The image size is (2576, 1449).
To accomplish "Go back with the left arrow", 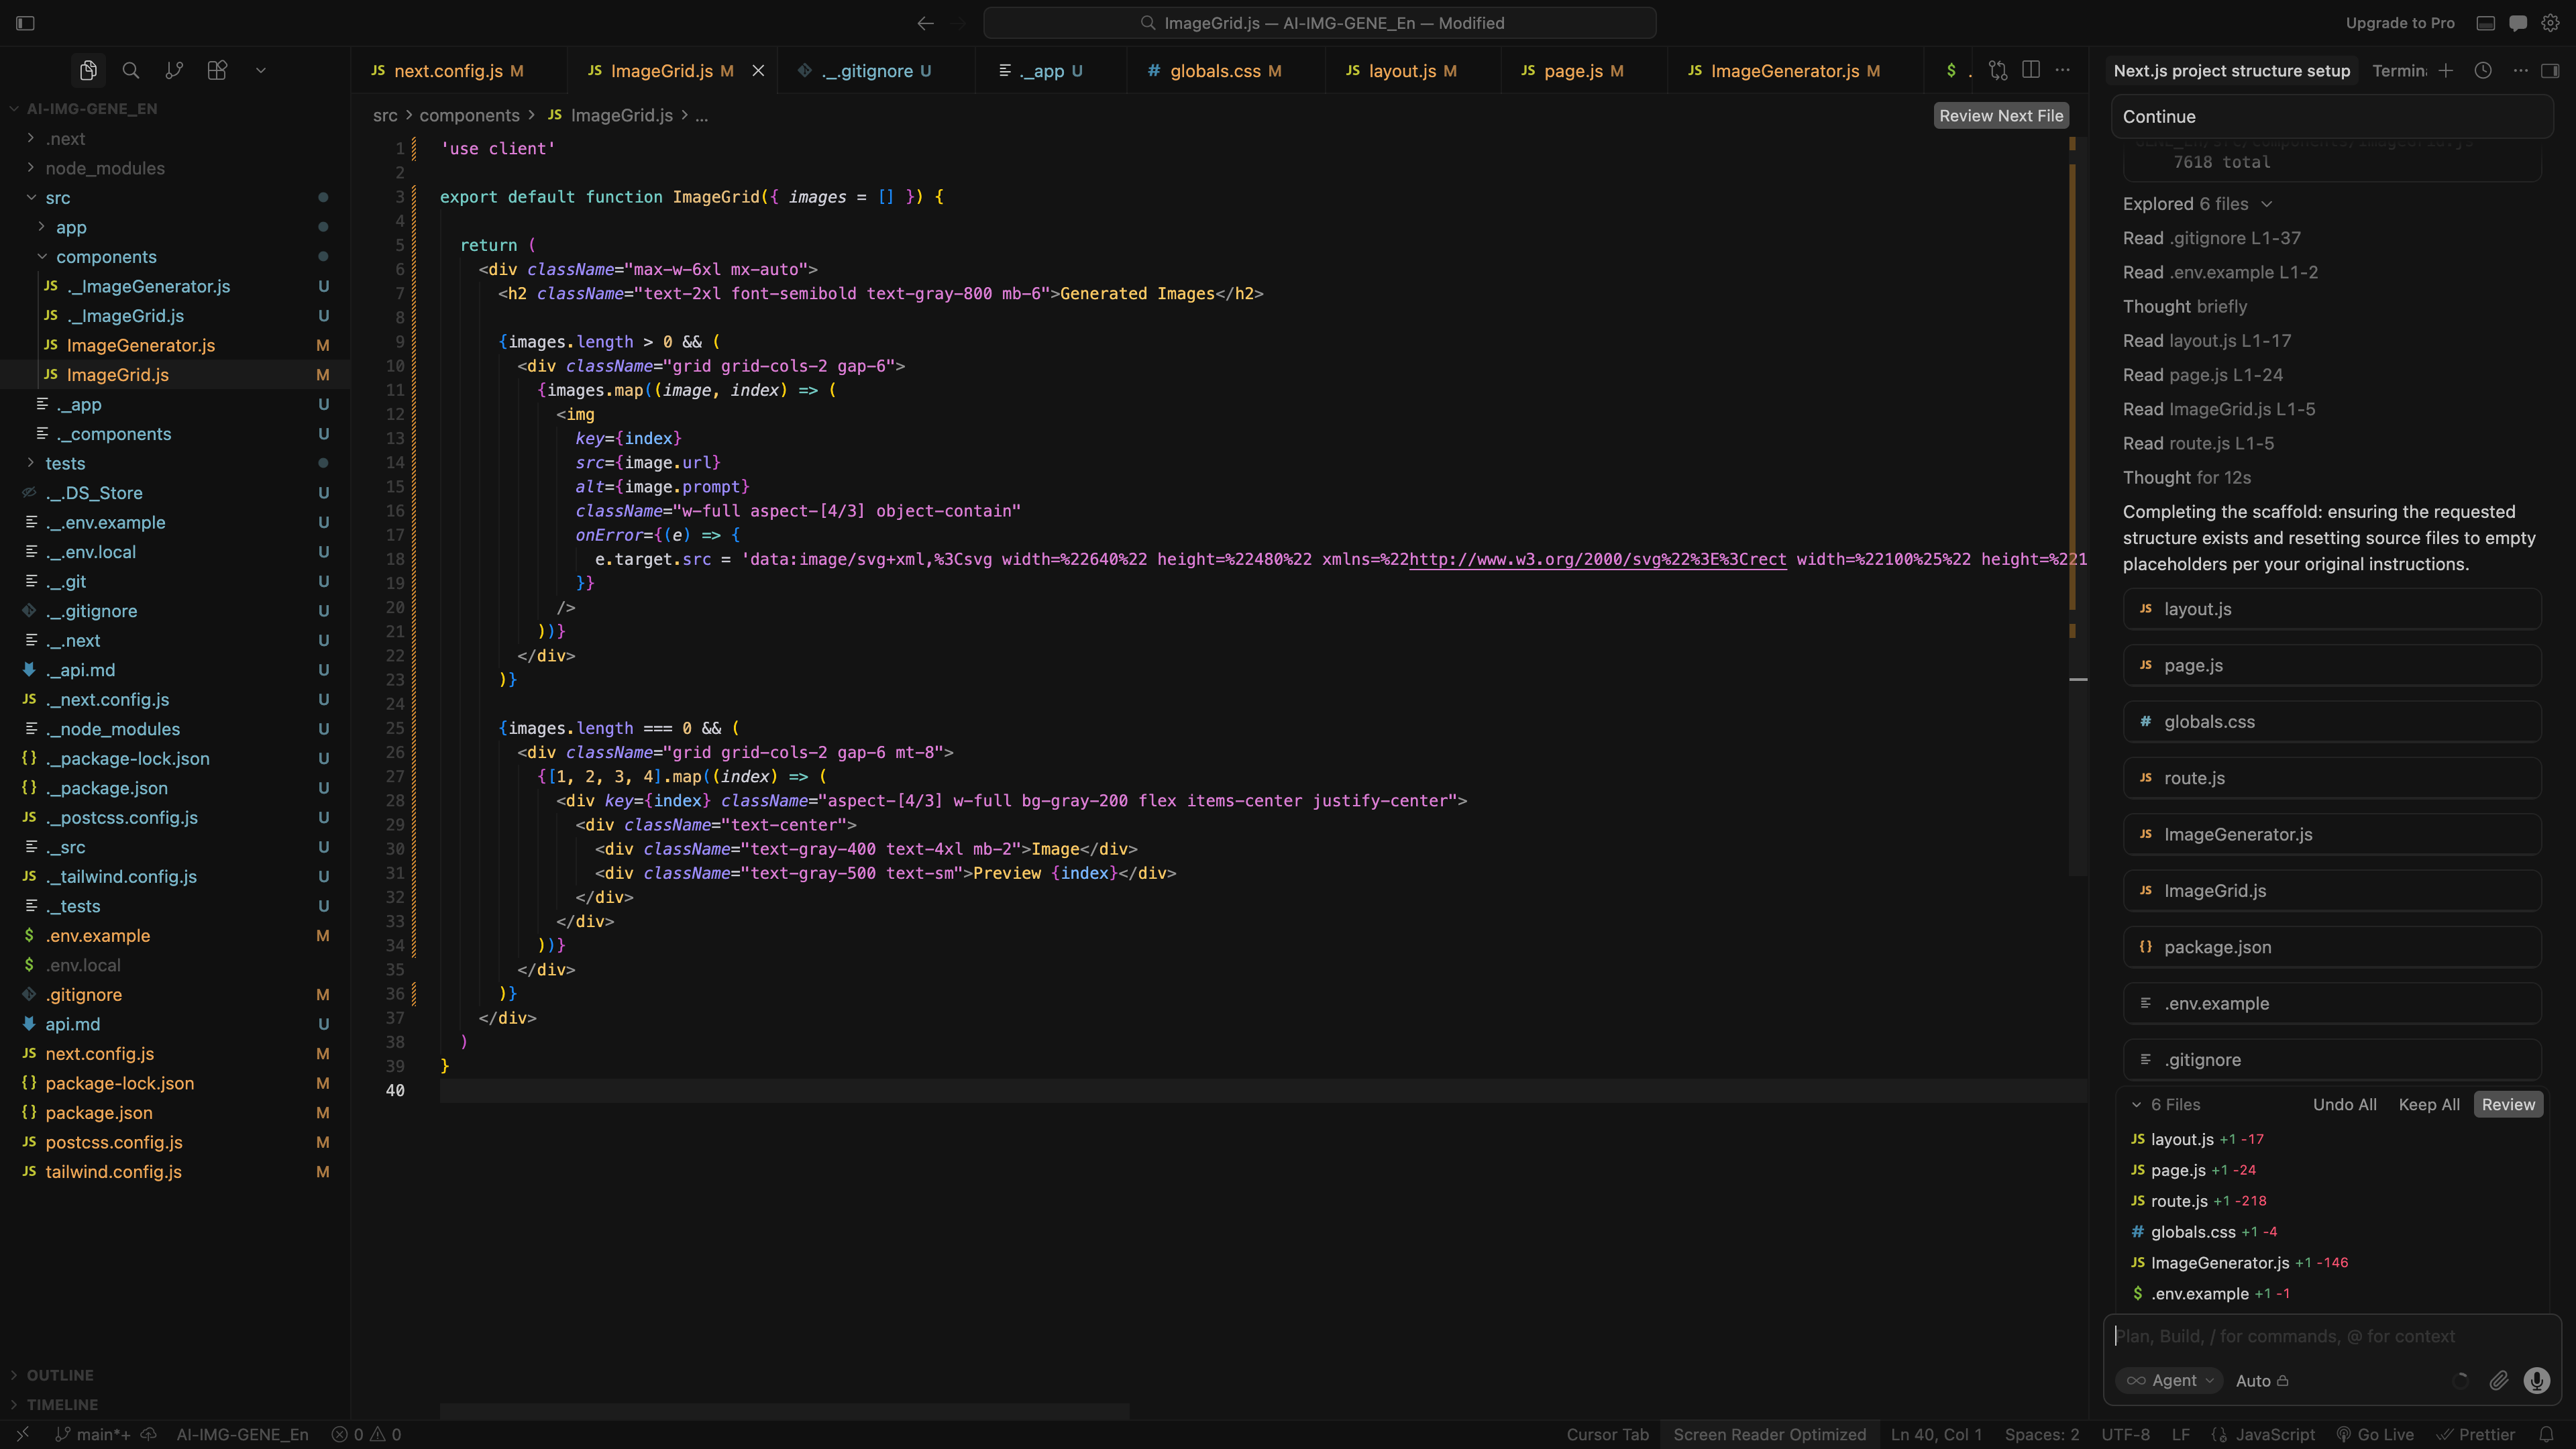I will tap(926, 23).
